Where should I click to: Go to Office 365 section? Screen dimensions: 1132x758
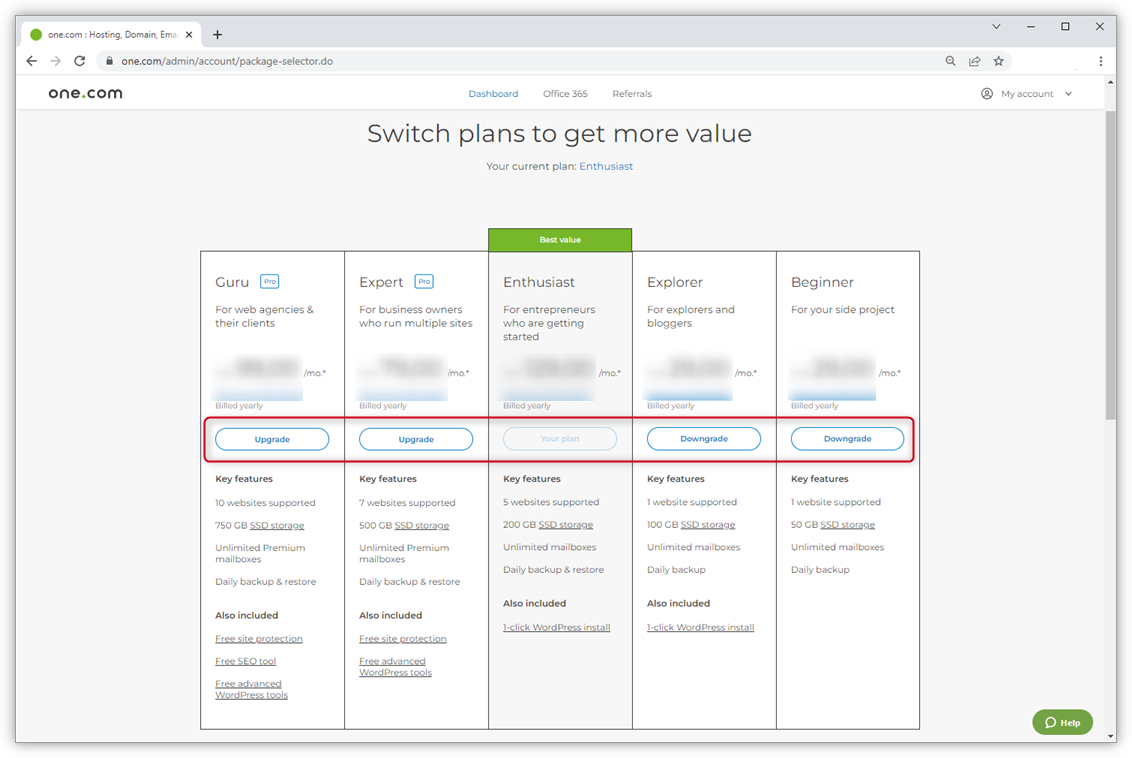(565, 94)
